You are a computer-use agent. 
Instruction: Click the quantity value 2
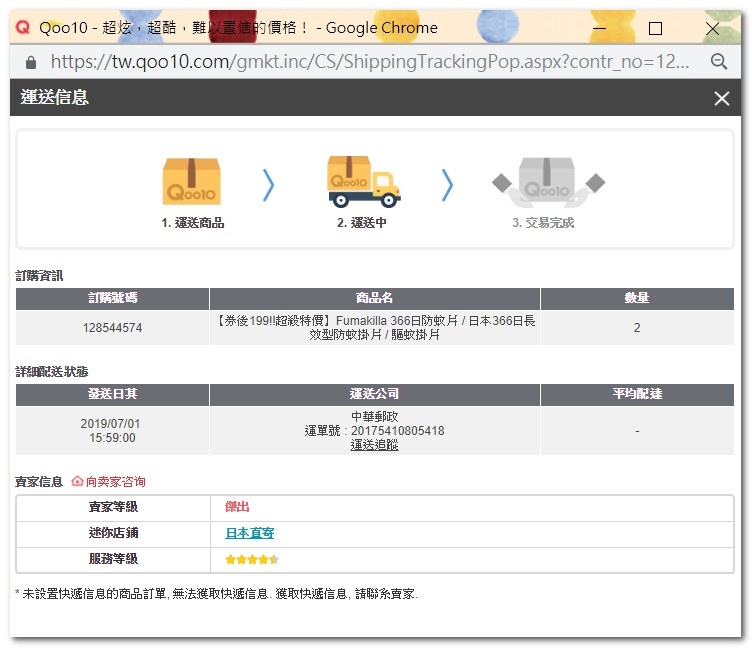tap(637, 328)
